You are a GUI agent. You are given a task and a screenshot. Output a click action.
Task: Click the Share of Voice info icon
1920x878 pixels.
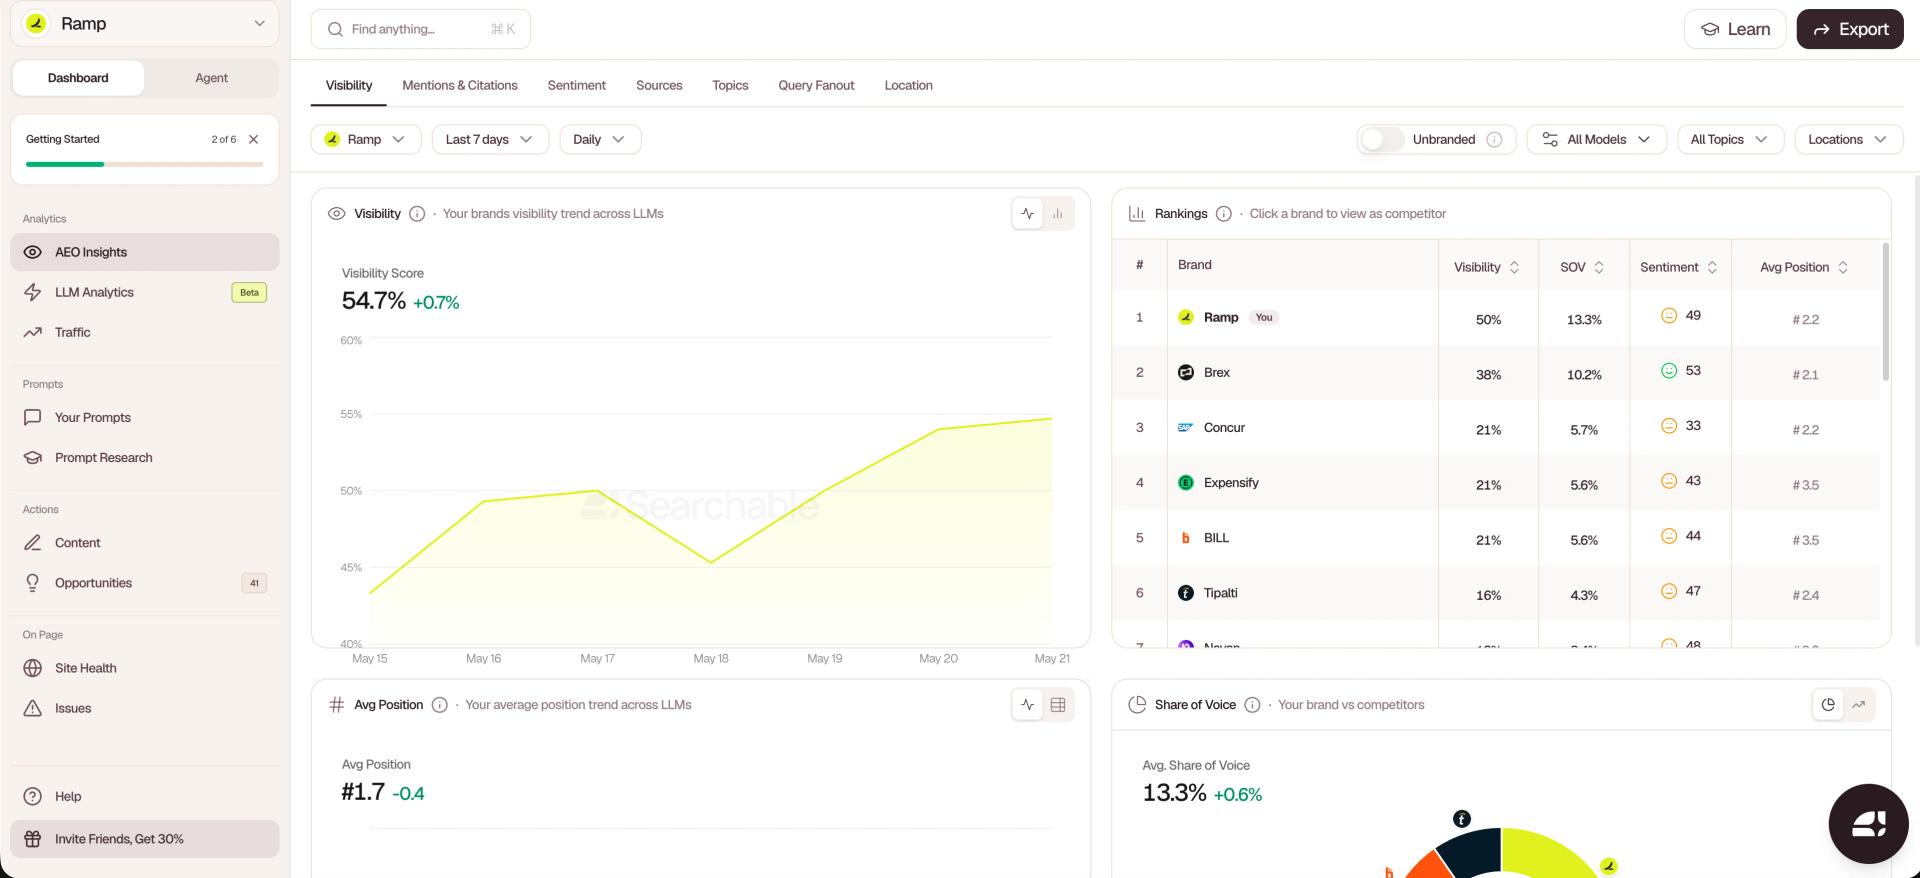coord(1252,705)
